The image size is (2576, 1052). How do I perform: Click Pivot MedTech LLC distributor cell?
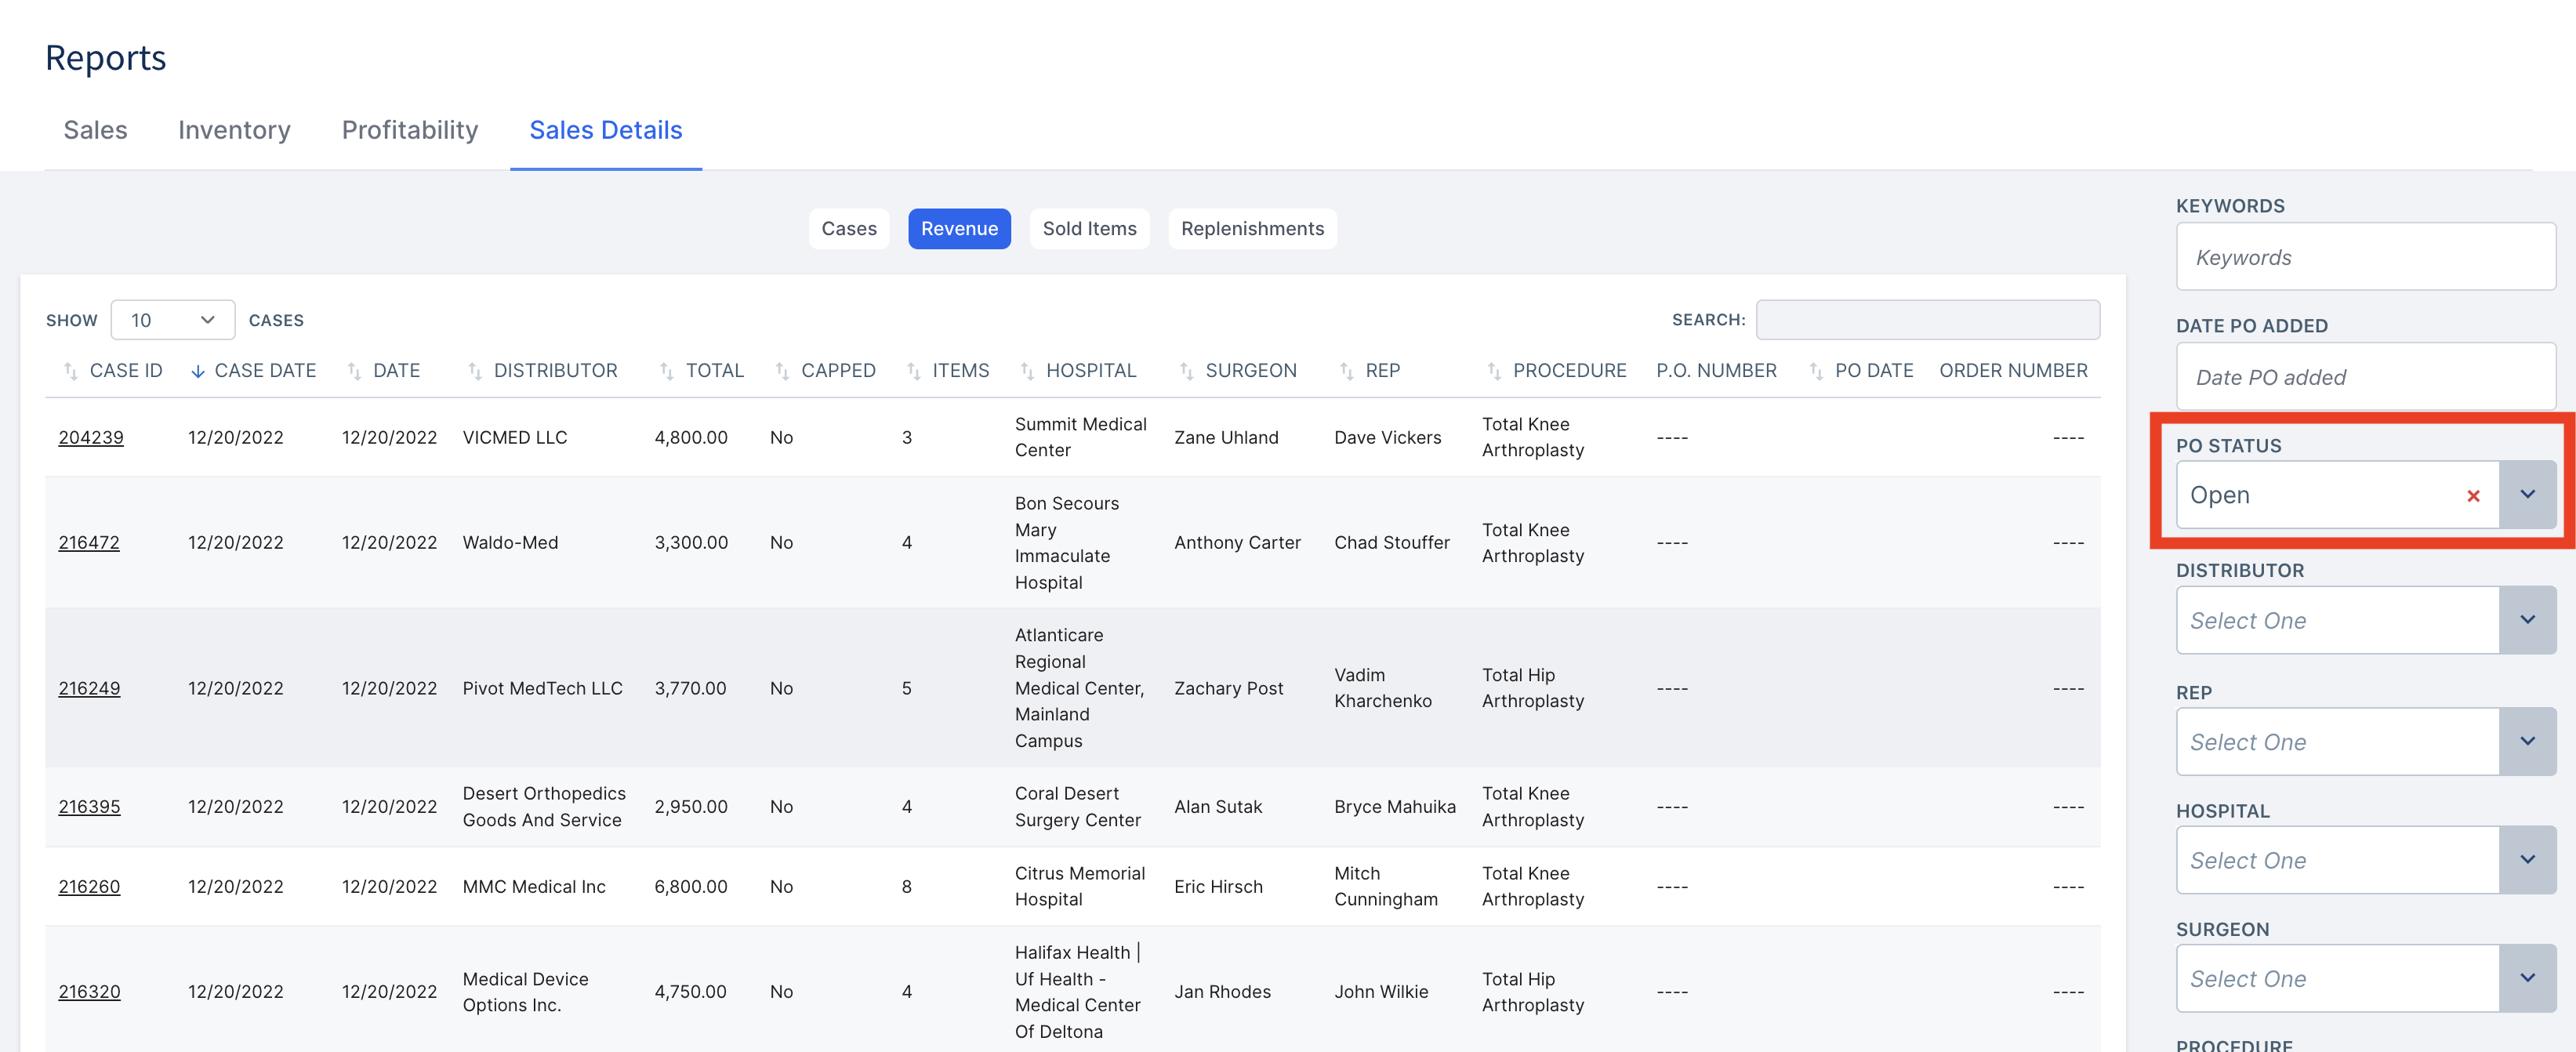click(x=542, y=688)
